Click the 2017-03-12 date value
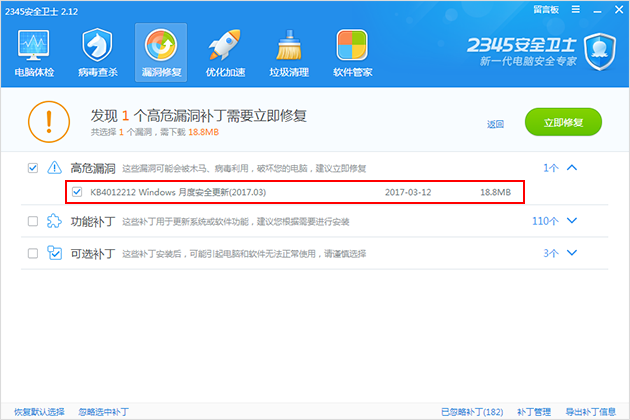This screenshot has height=420, width=630. [408, 192]
